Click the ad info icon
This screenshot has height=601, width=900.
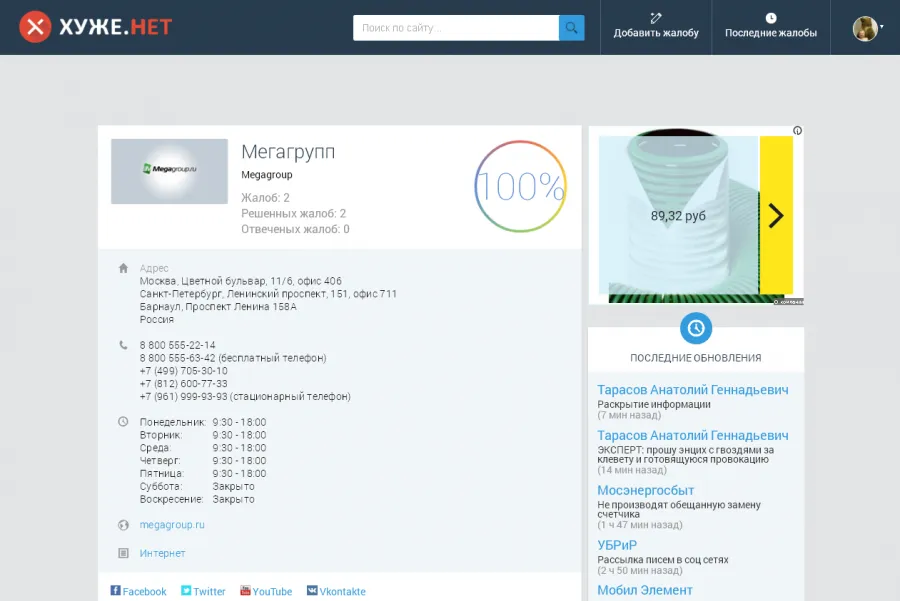[797, 131]
